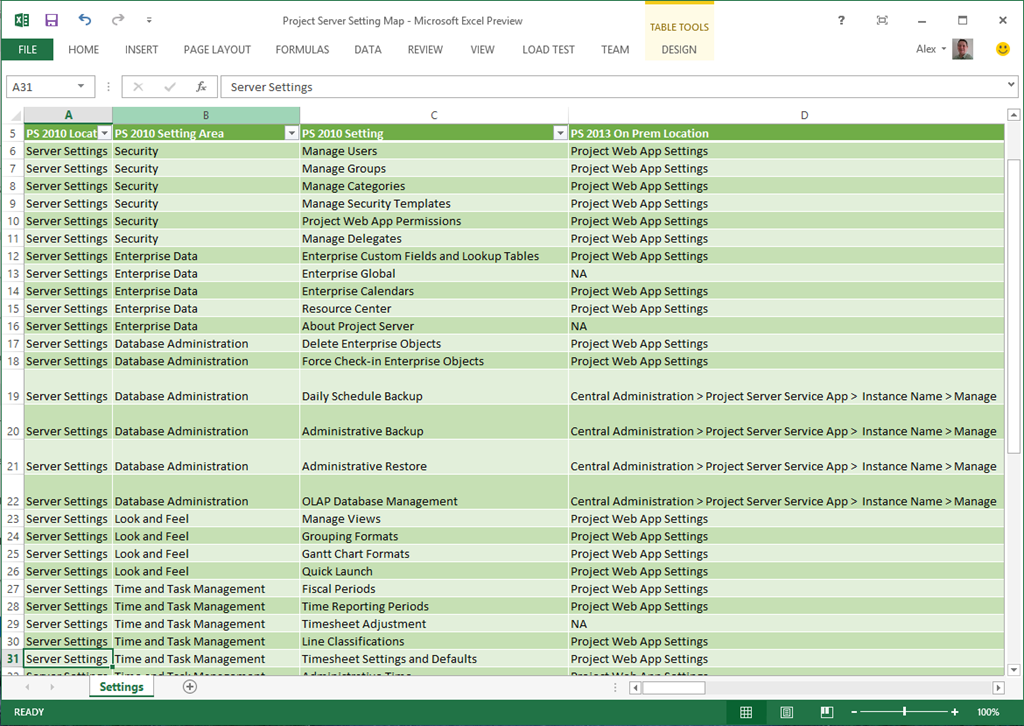Open filter dropdown for PS 2010 Location
The height and width of the screenshot is (726, 1024).
point(104,133)
